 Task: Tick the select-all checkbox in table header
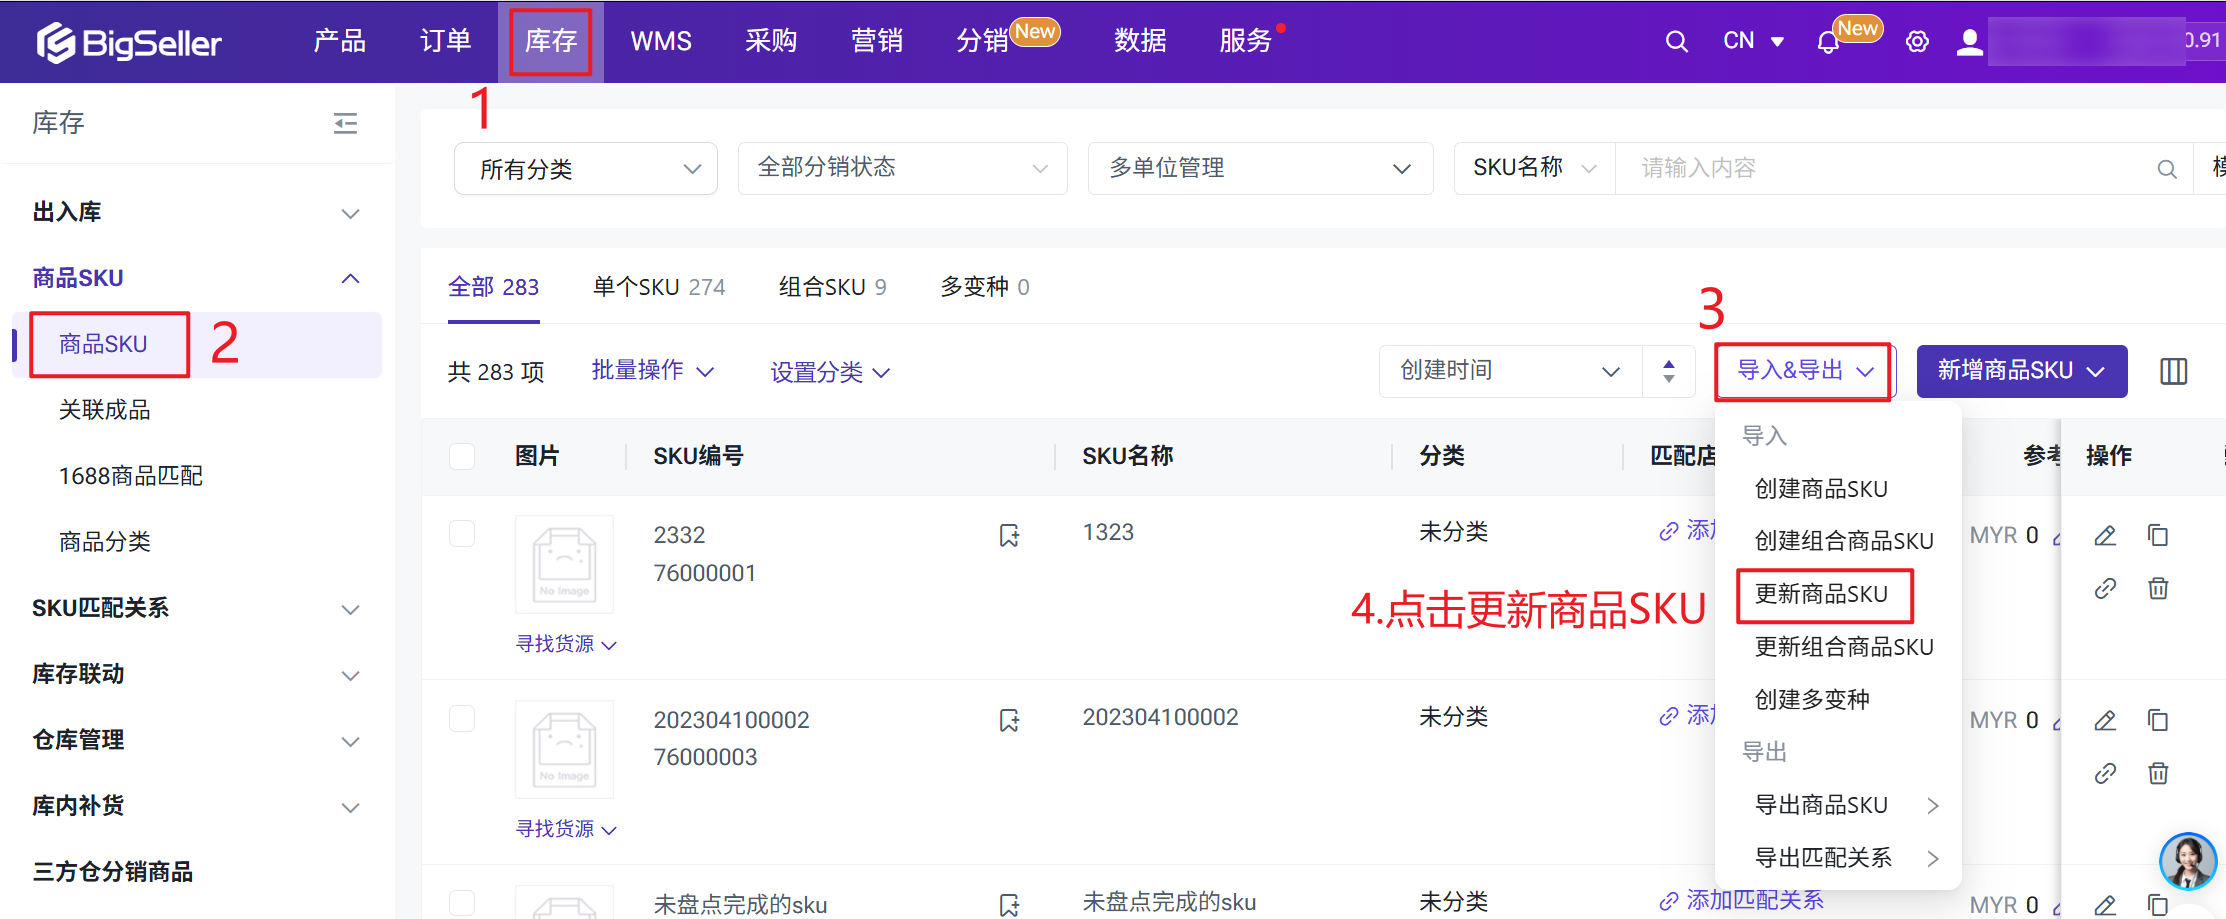pos(462,456)
